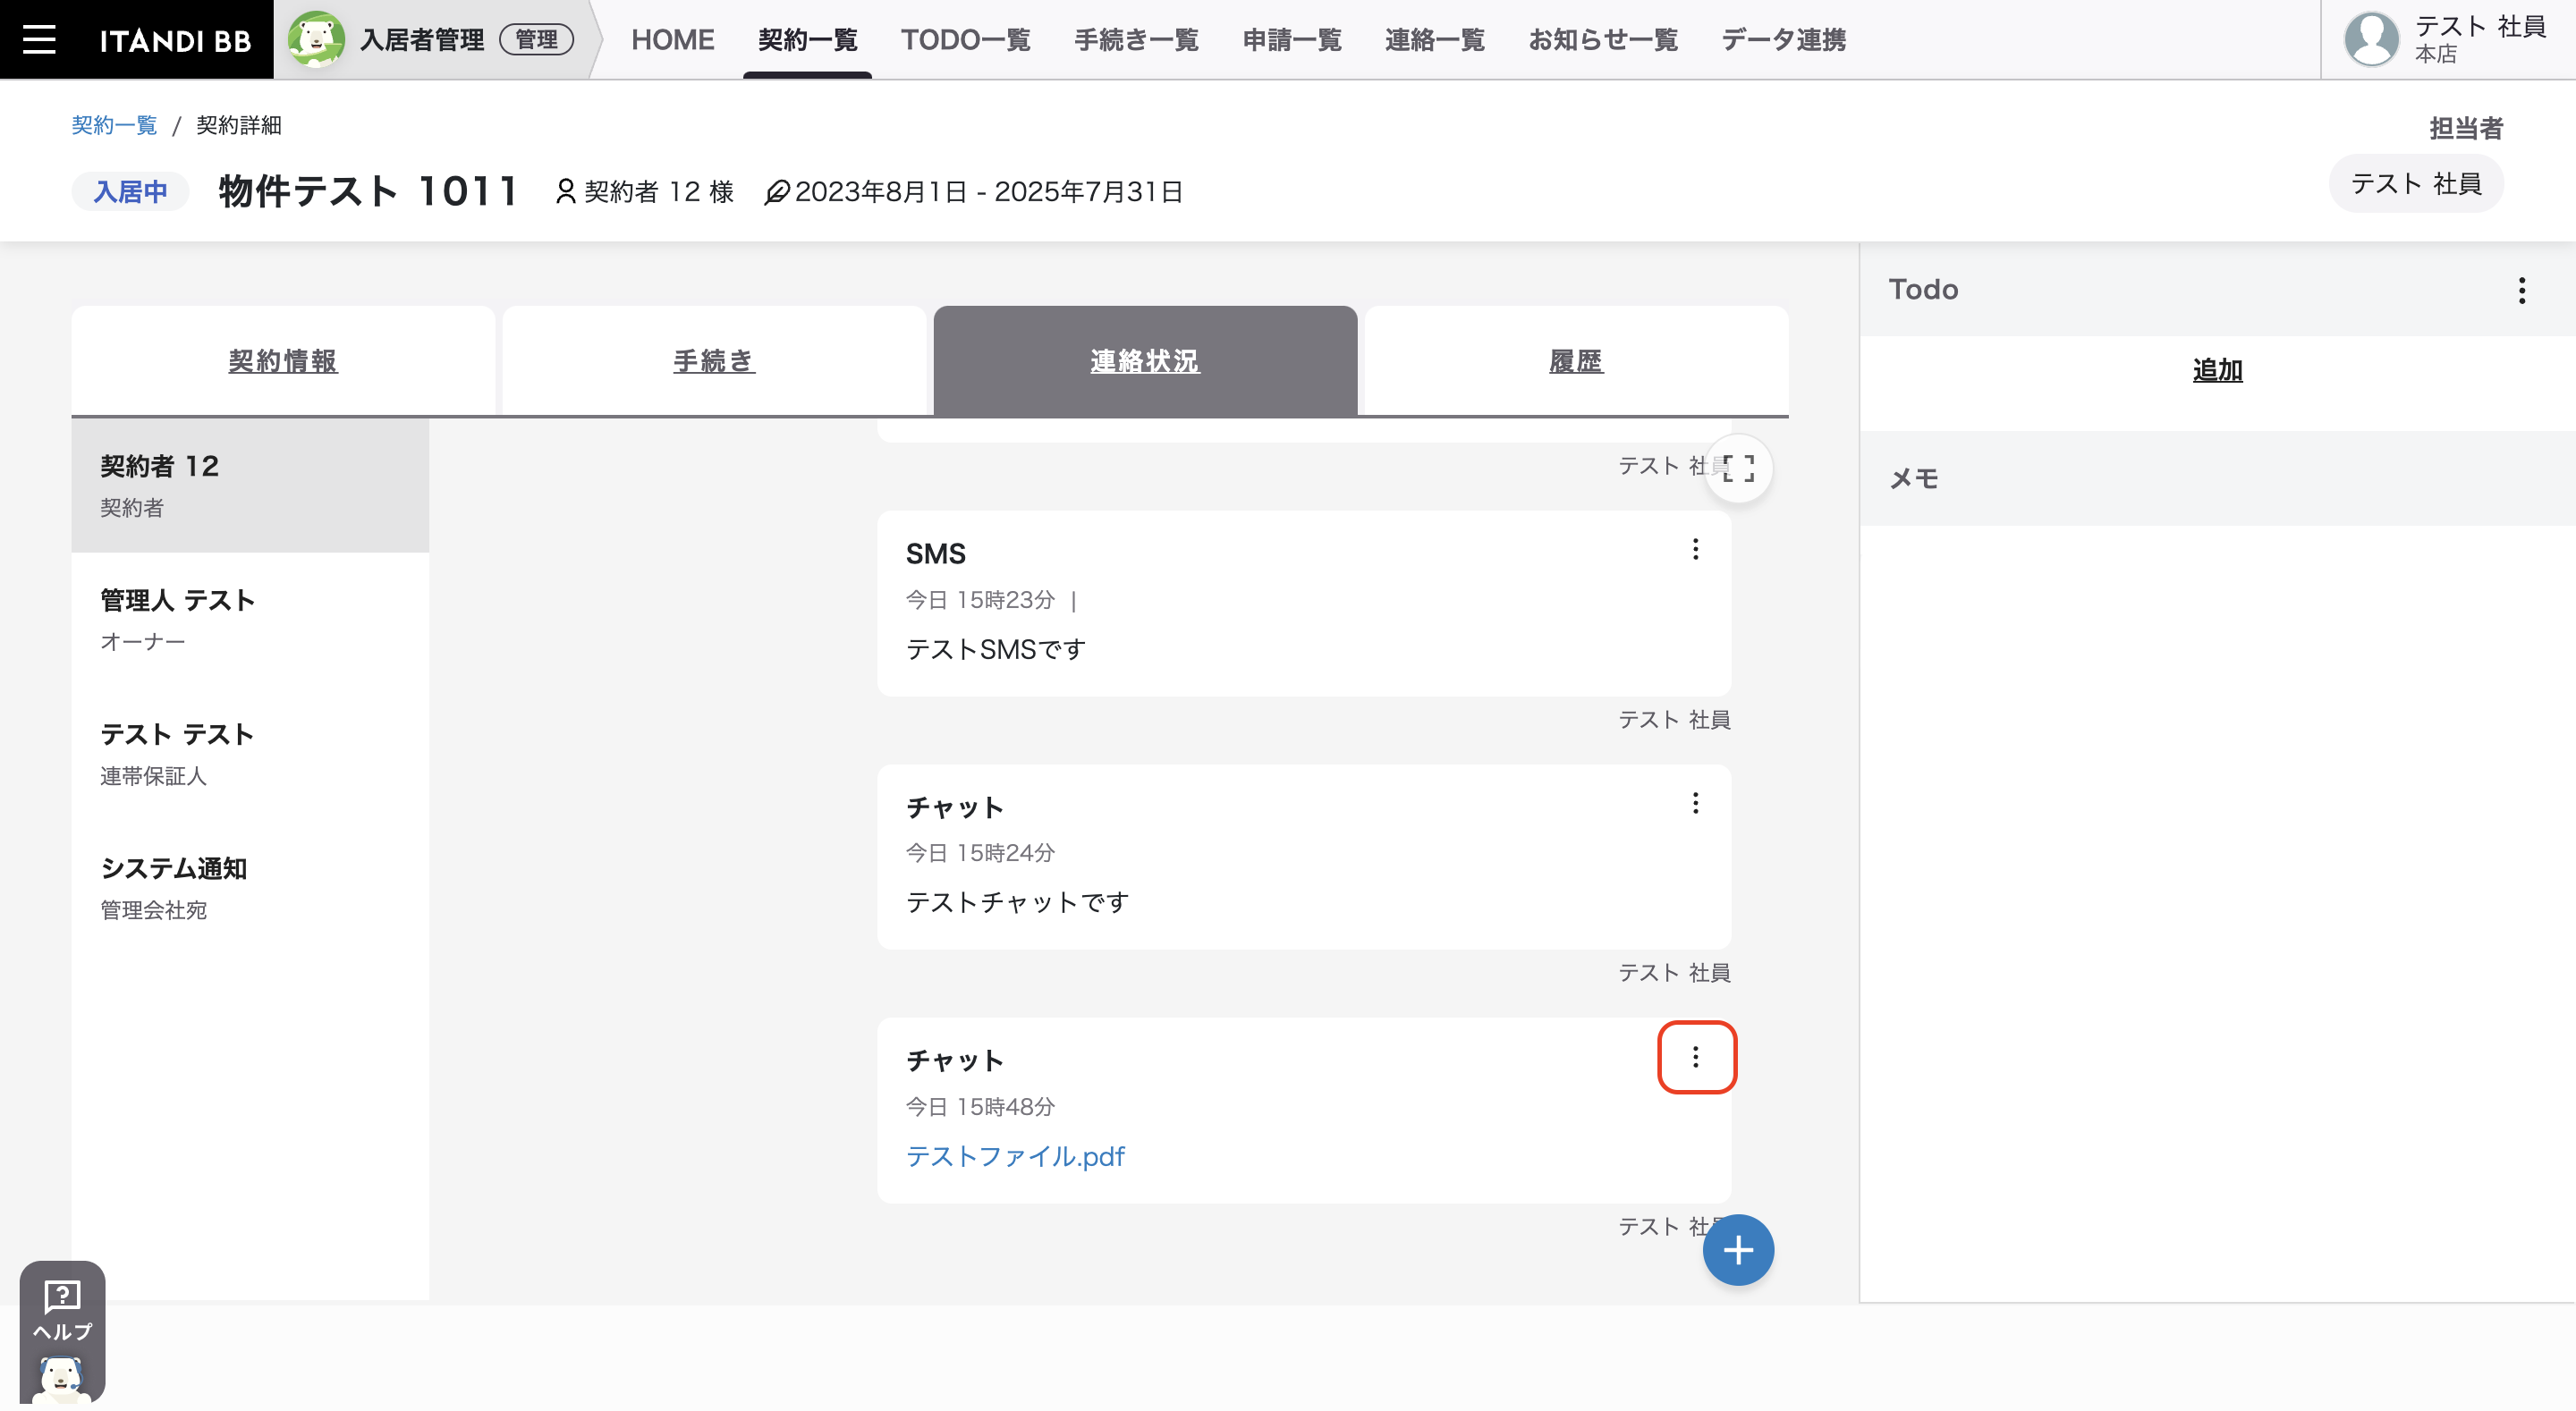This screenshot has height=1411, width=2576.
Task: Select 管理人 テスト in contact list
Action: [250, 619]
